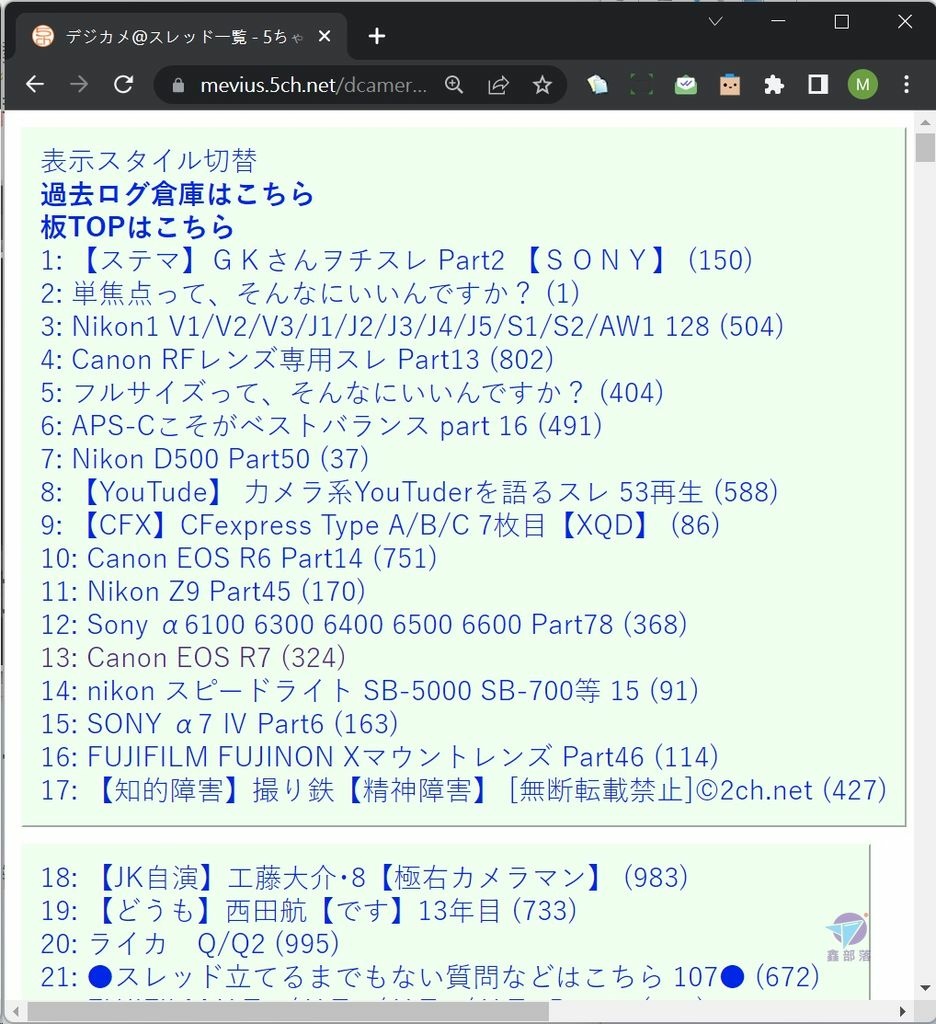The width and height of the screenshot is (936, 1024).
Task: Open tab search dropdown chevron
Action: [715, 22]
